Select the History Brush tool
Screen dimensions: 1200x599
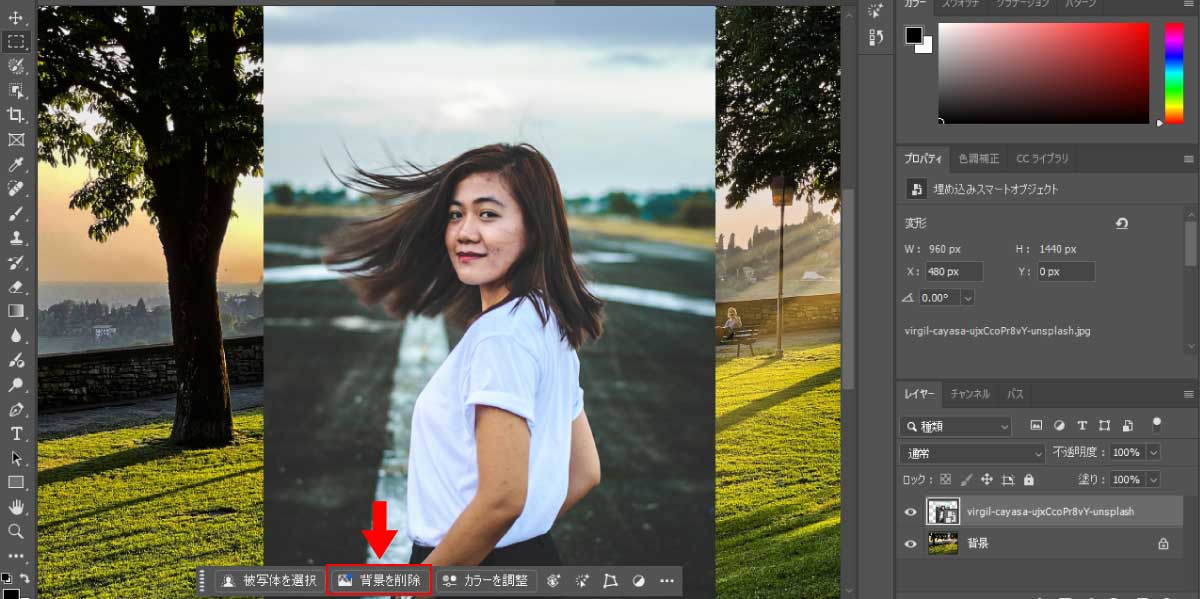point(16,262)
